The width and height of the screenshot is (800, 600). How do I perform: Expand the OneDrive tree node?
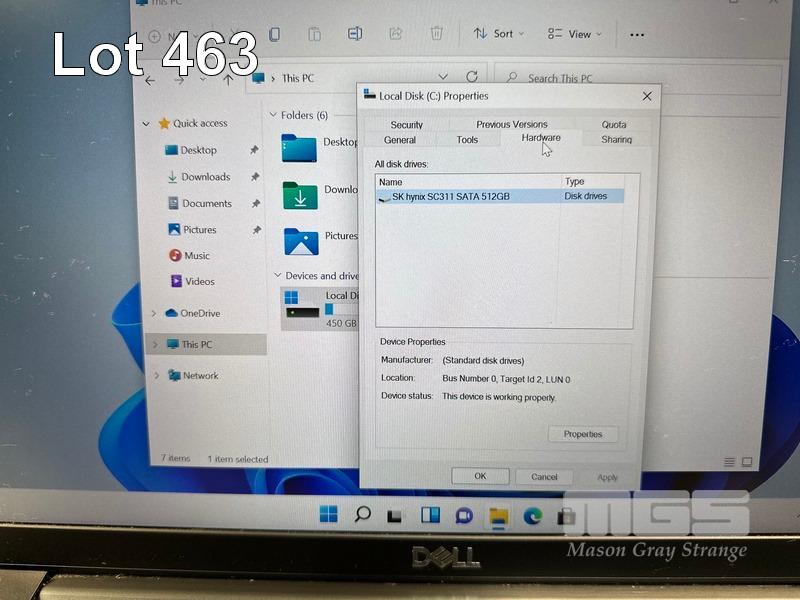pyautogui.click(x=153, y=314)
